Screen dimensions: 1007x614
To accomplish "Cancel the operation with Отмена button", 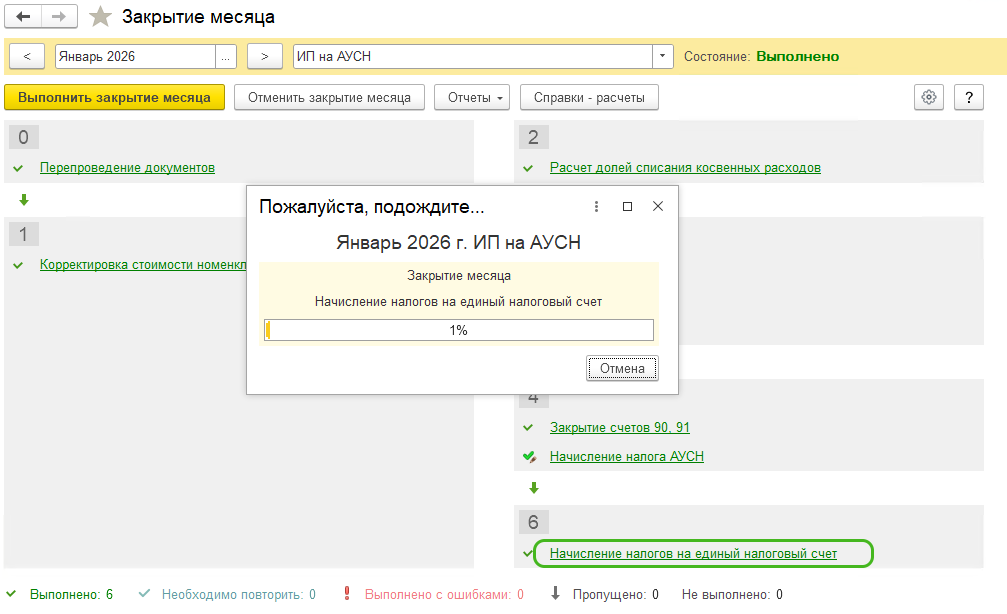I will pyautogui.click(x=622, y=368).
